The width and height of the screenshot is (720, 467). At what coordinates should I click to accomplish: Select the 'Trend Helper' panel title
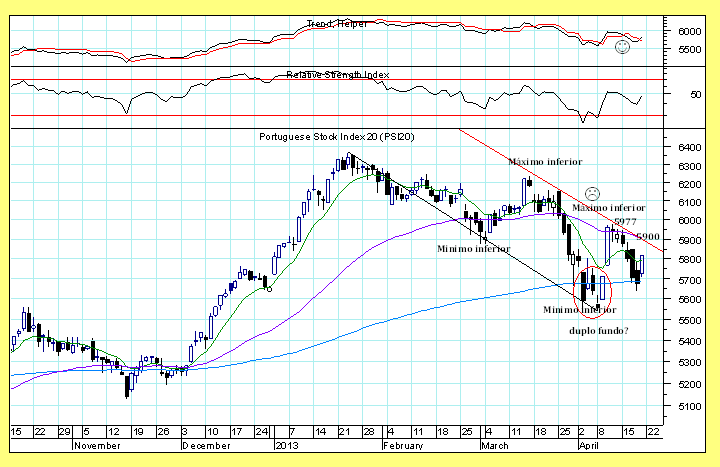(337, 24)
